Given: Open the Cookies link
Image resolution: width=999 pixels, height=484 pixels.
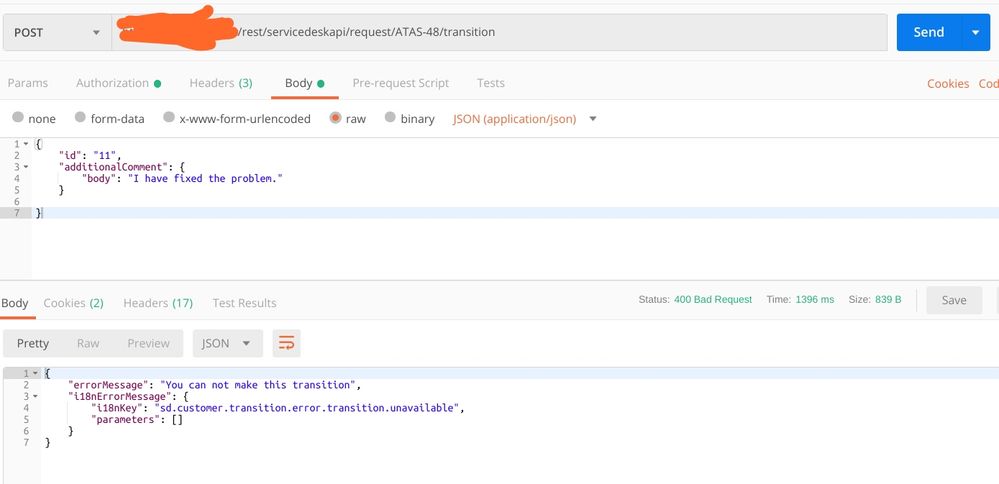Looking at the screenshot, I should pyautogui.click(x=947, y=83).
